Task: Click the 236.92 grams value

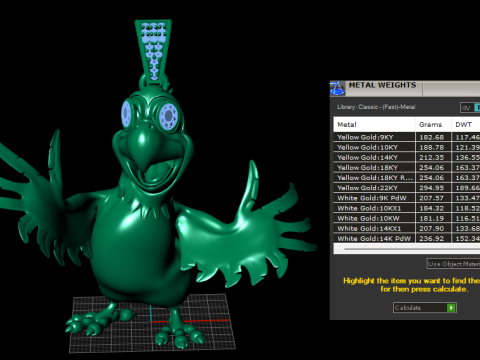Action: 432,239
